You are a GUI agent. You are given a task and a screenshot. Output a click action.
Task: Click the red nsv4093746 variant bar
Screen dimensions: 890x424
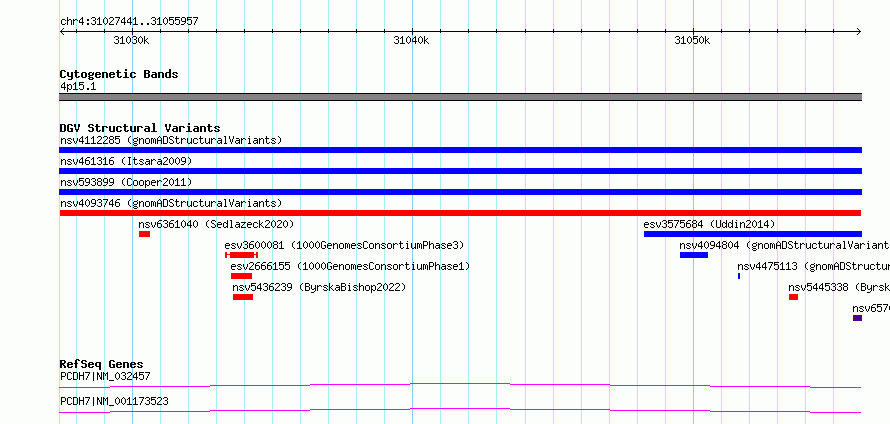(x=460, y=213)
